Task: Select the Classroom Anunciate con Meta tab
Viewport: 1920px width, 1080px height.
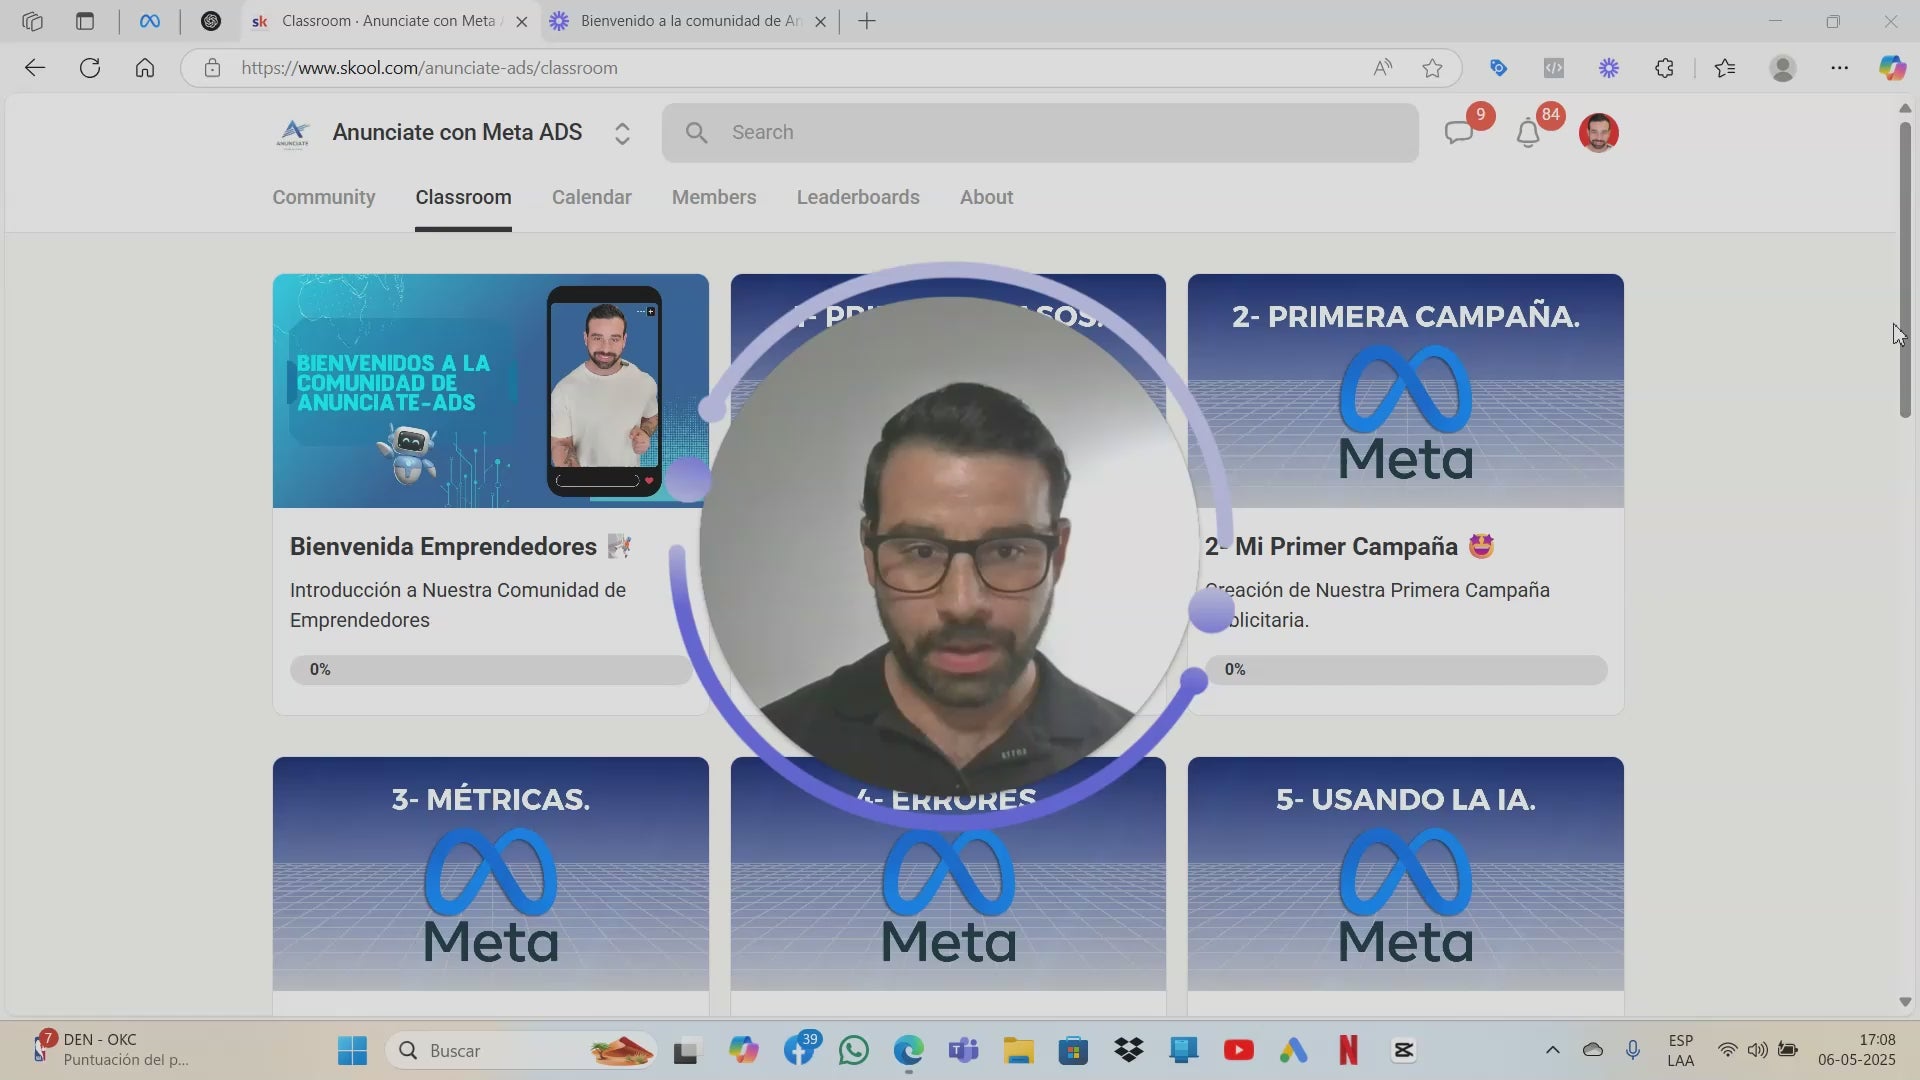Action: click(388, 21)
